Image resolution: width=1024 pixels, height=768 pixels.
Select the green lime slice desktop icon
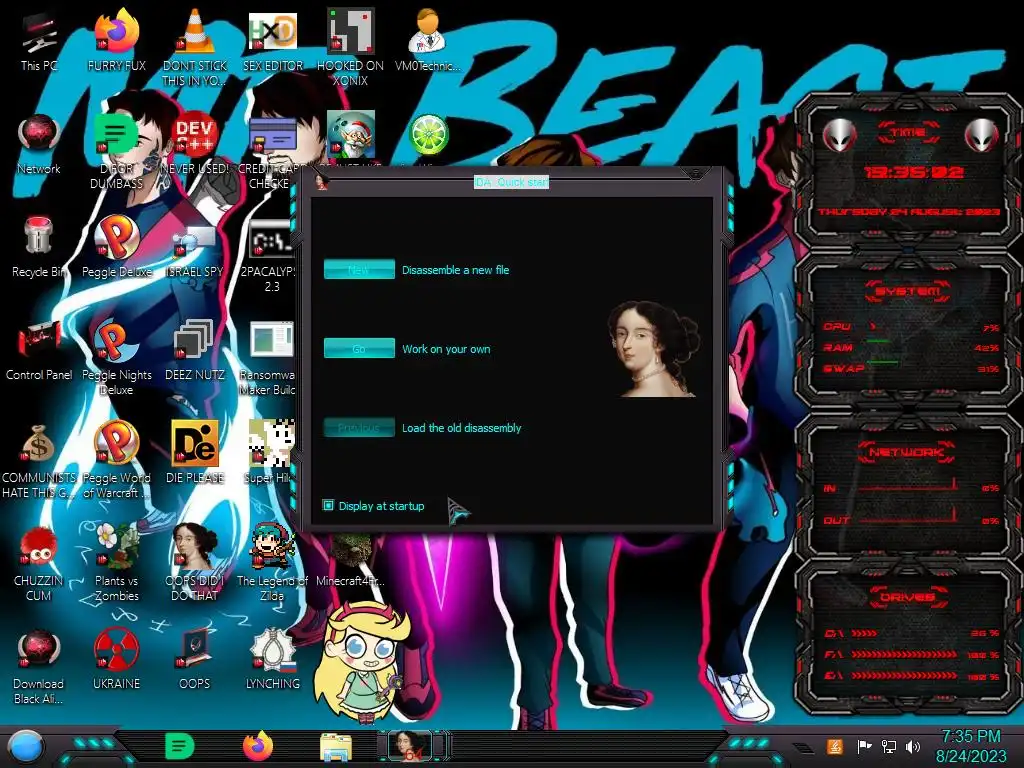point(428,135)
